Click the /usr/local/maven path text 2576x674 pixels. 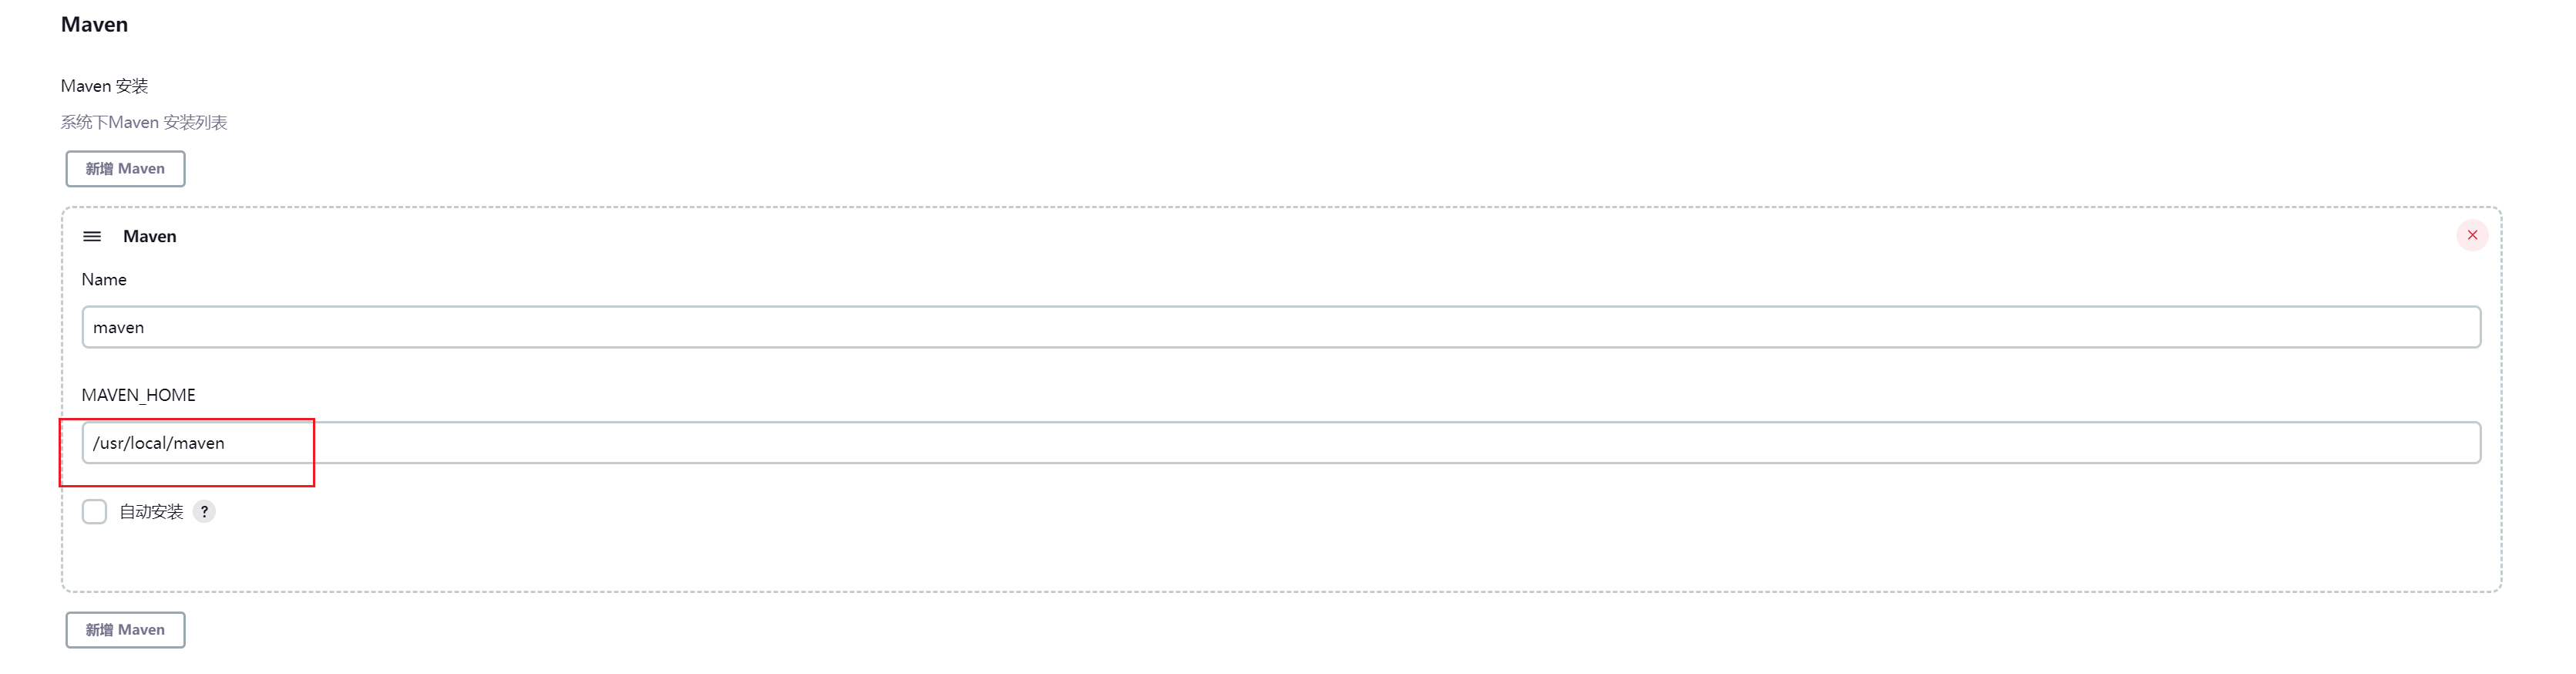(158, 442)
